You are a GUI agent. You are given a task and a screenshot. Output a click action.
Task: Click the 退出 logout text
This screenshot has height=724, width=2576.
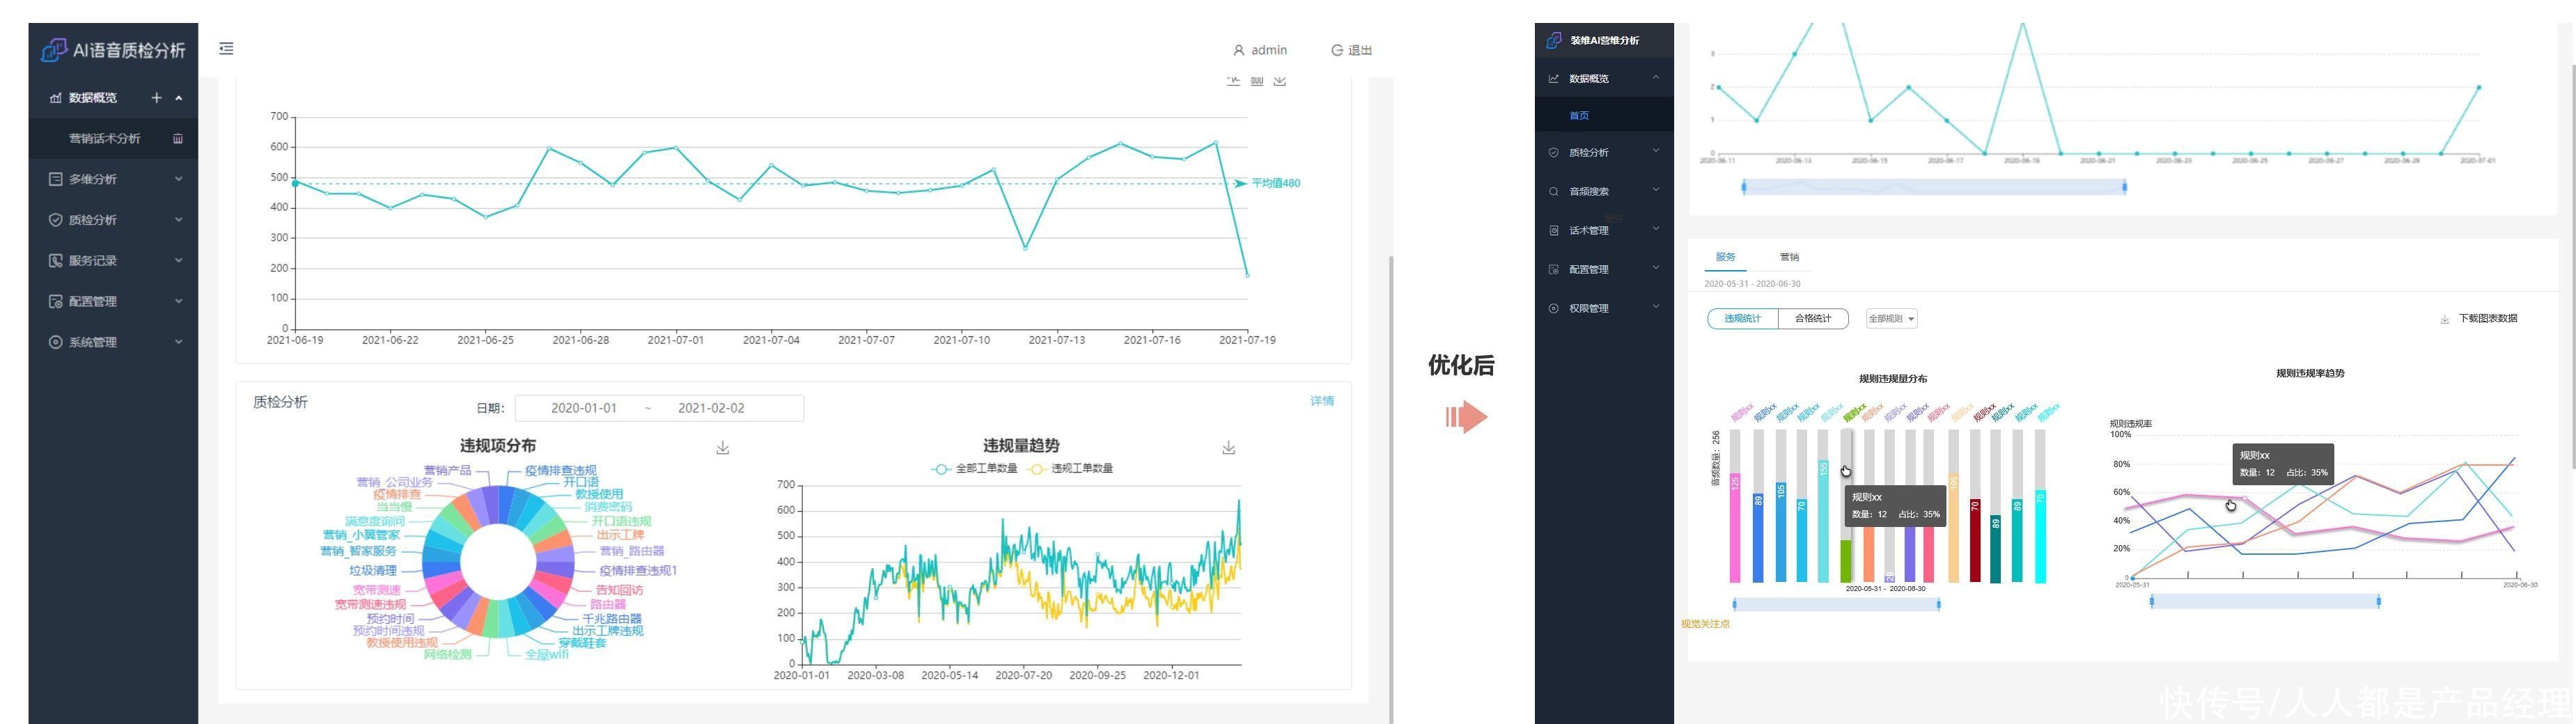[x=1360, y=50]
